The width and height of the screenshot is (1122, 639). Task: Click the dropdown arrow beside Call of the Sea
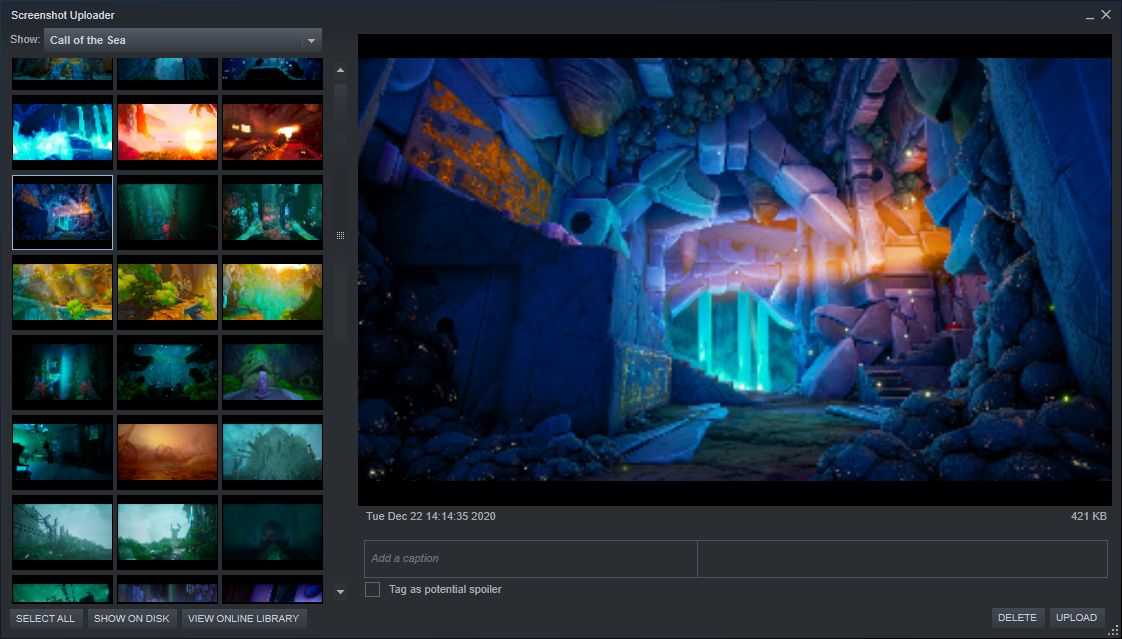pos(311,41)
